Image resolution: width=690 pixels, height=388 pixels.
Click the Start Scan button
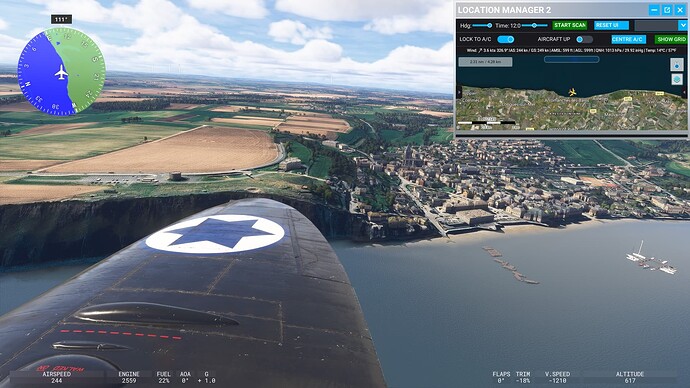point(569,26)
